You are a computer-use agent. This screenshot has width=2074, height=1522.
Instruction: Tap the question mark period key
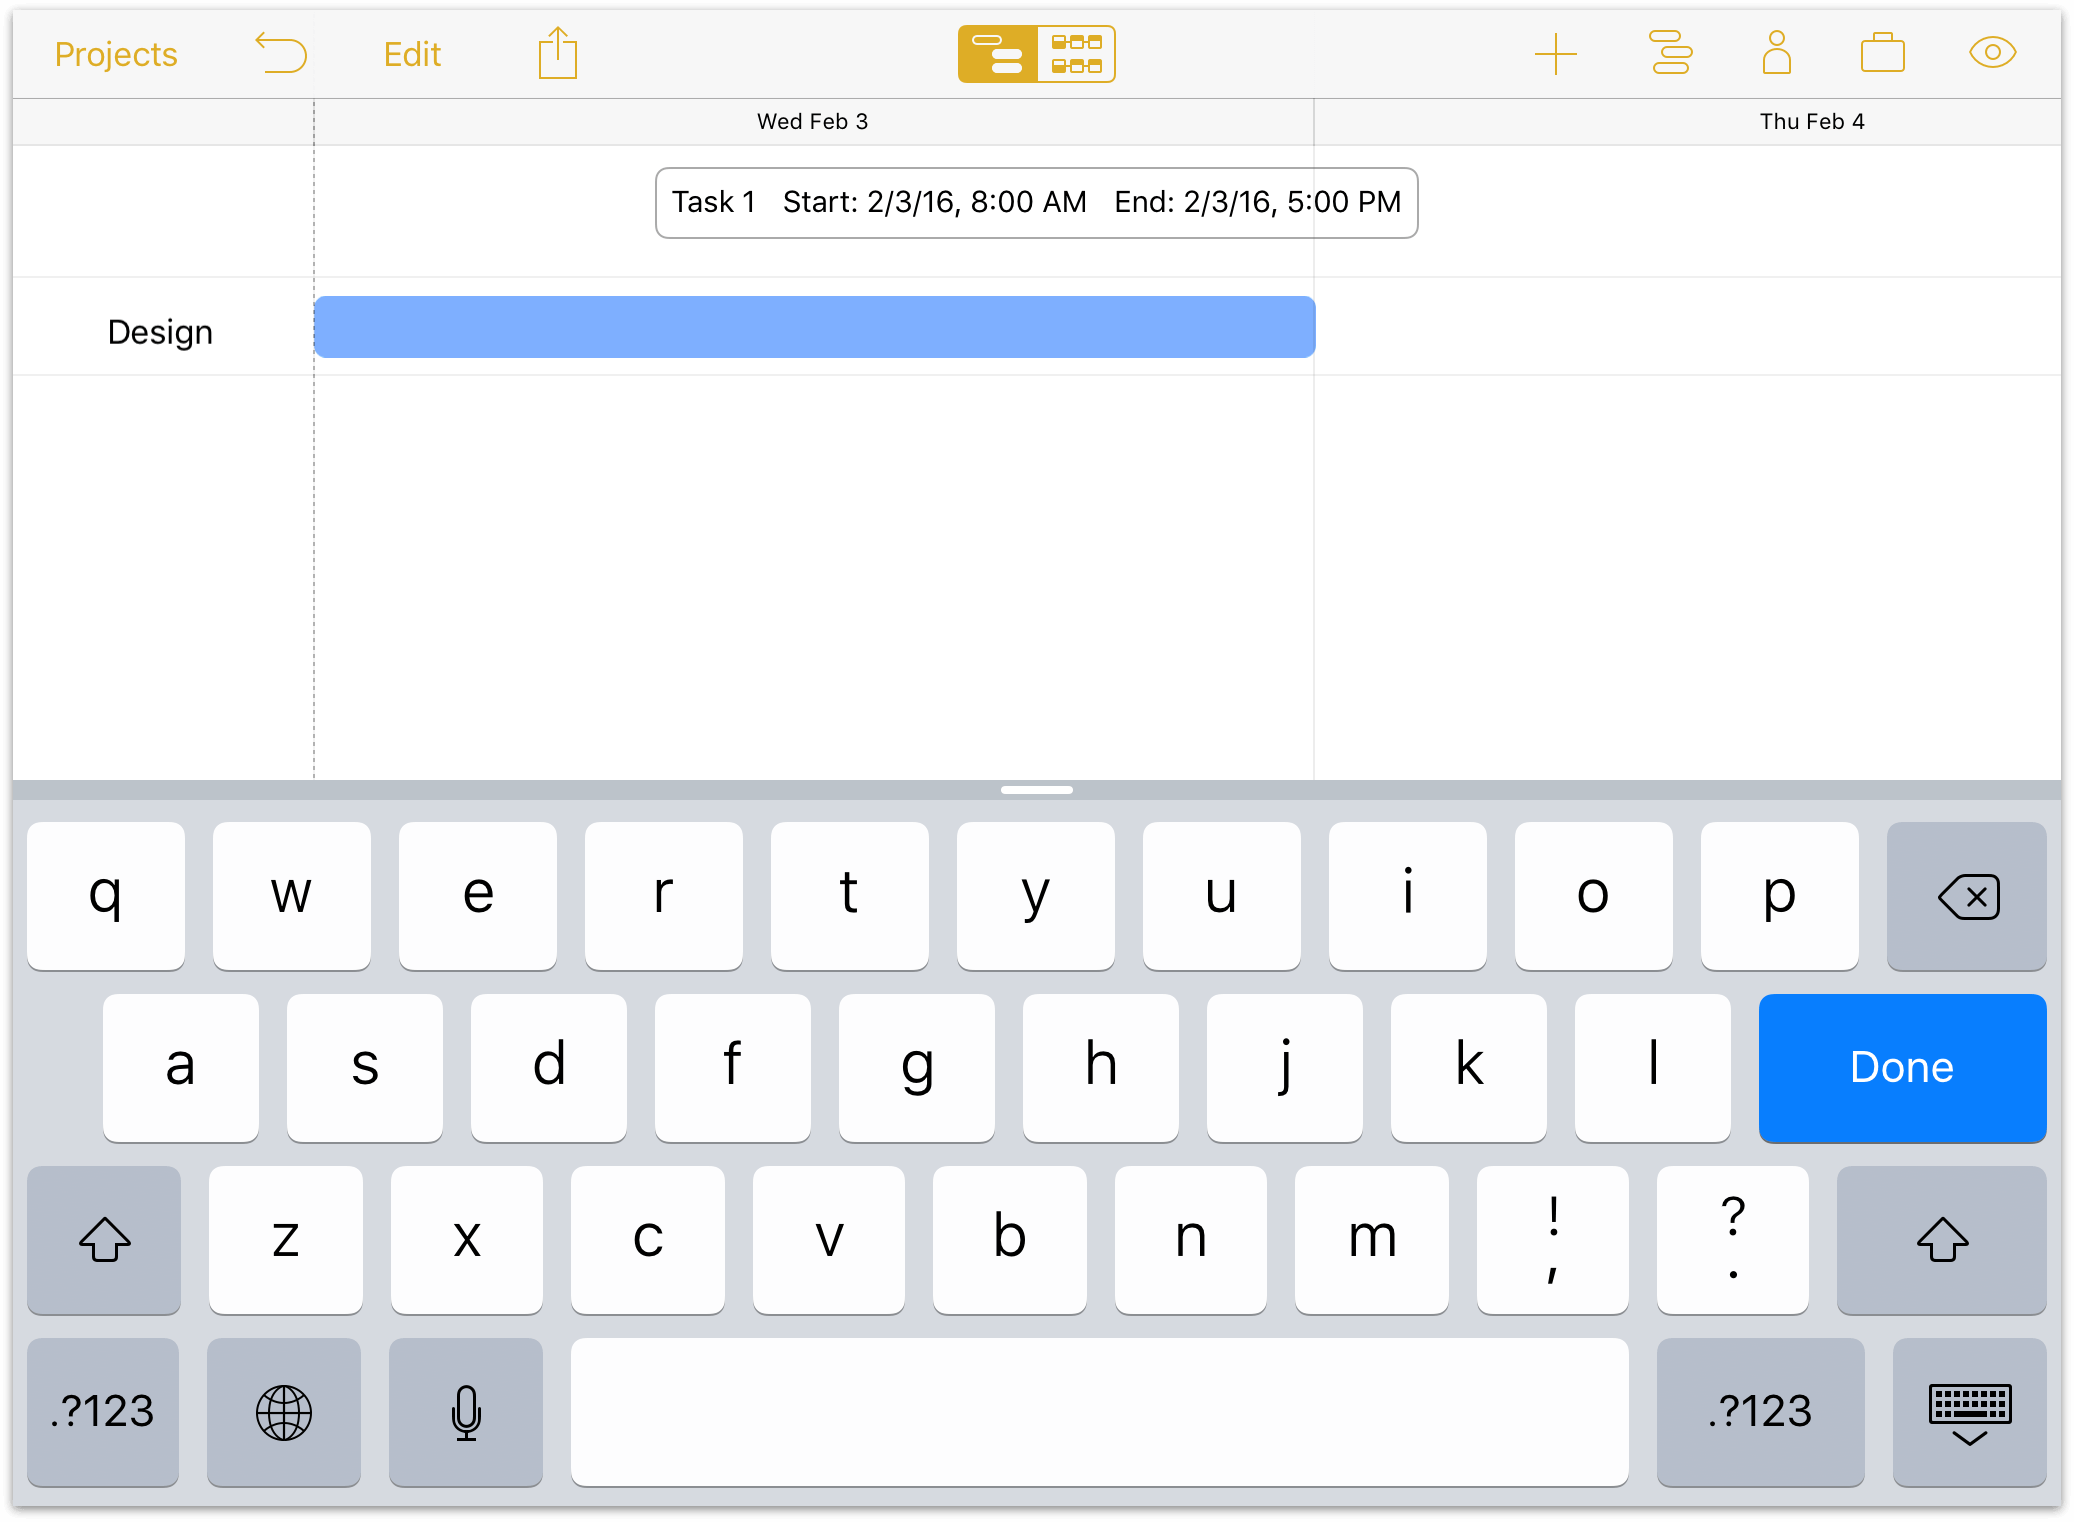click(1733, 1240)
